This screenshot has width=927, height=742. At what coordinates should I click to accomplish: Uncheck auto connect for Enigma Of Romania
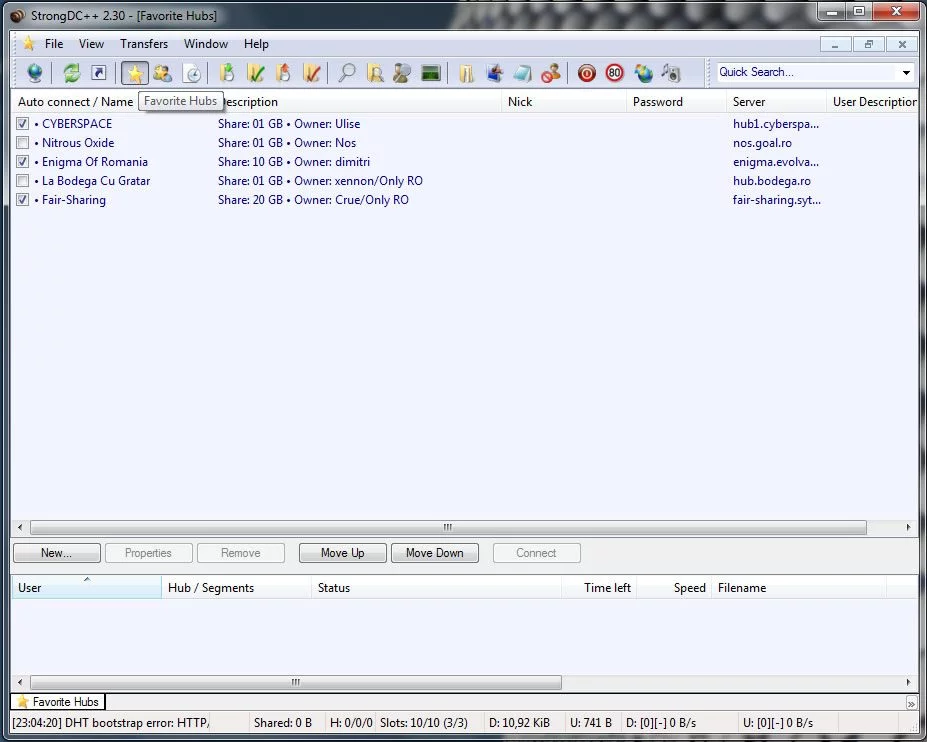pyautogui.click(x=22, y=161)
